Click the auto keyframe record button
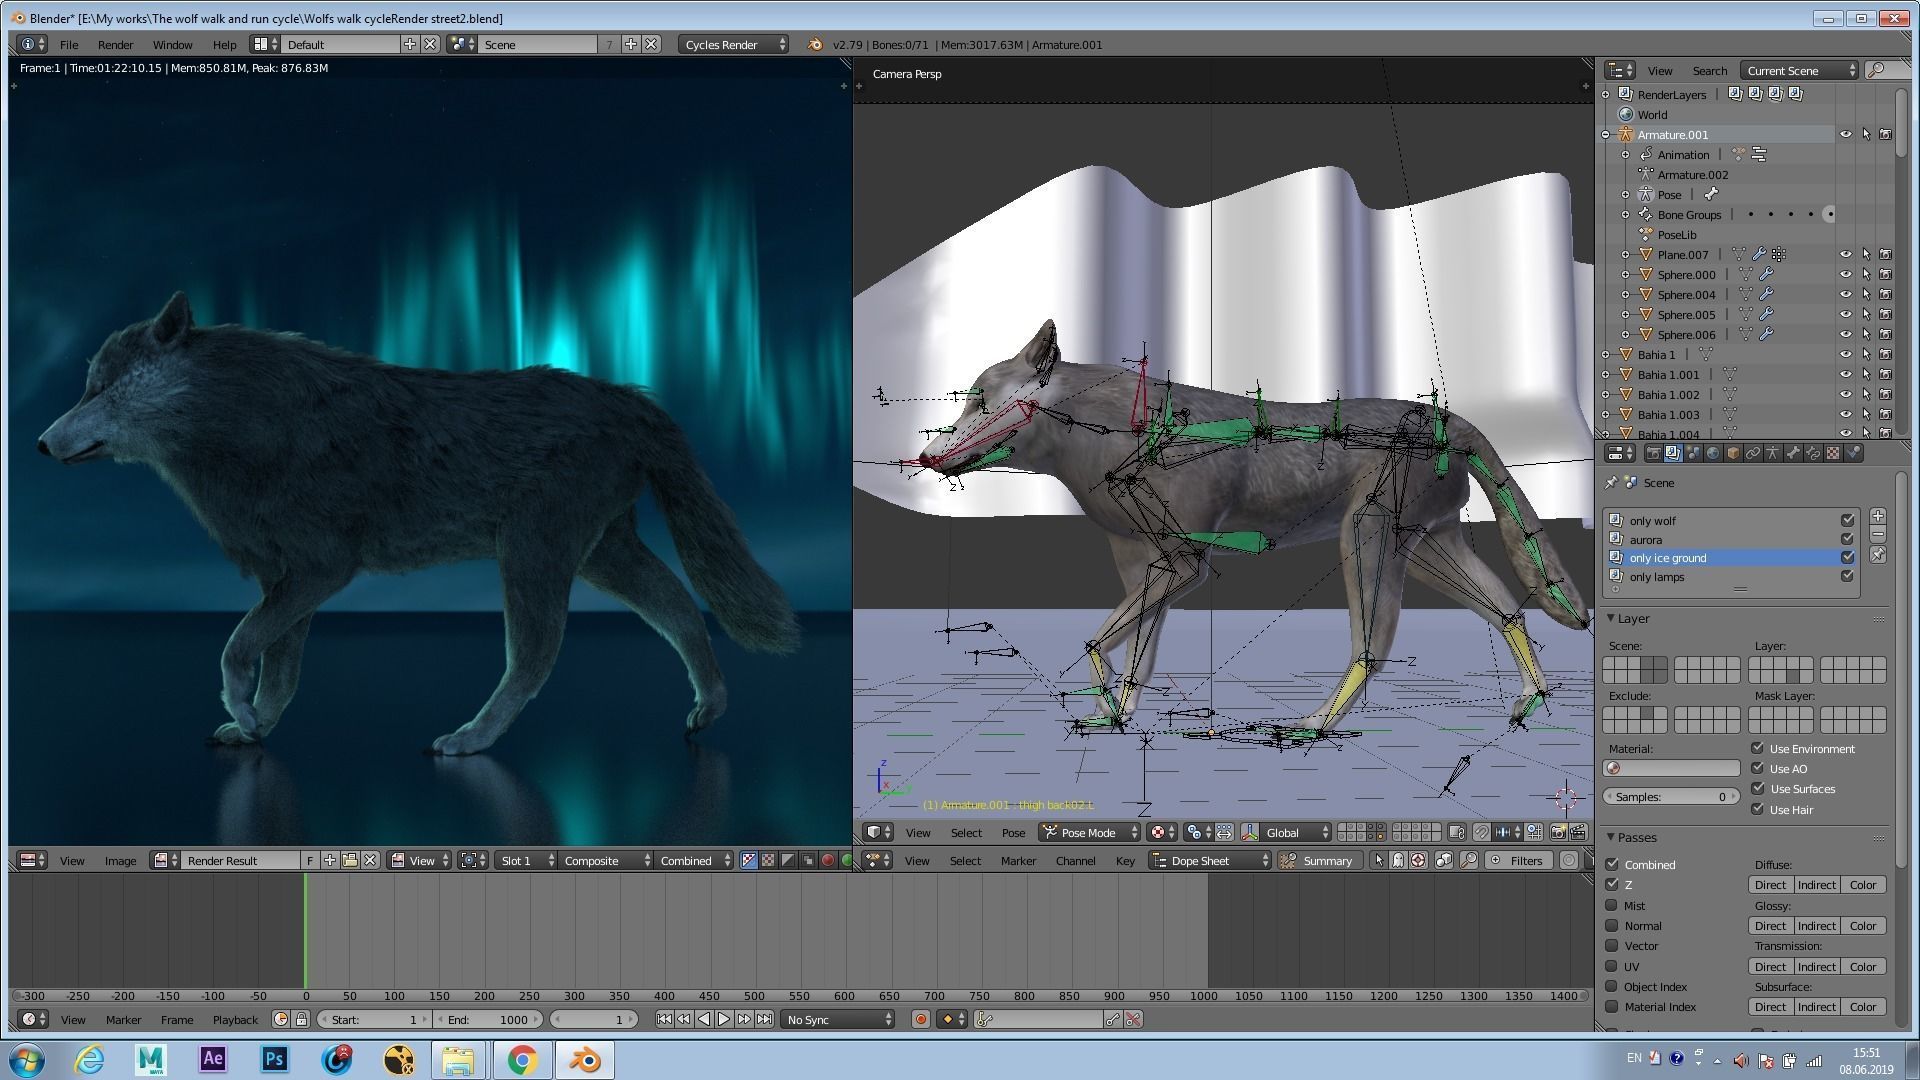The image size is (1920, 1080). coord(920,1019)
